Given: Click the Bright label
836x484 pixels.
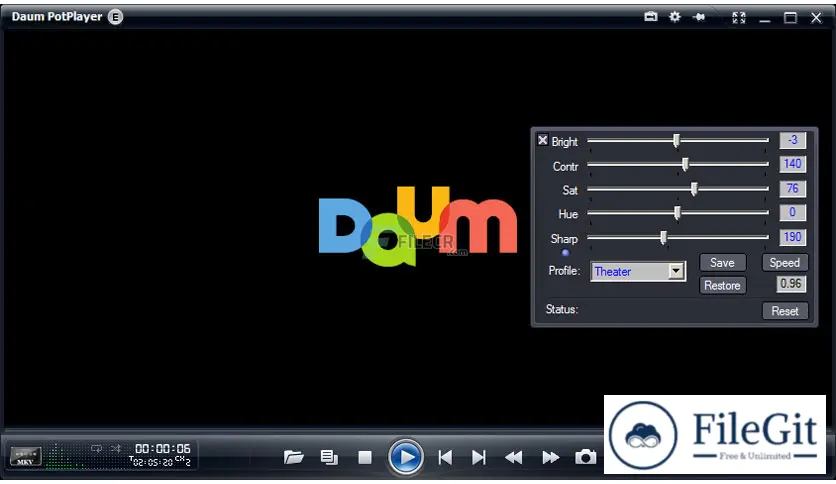Looking at the screenshot, I should tap(565, 142).
